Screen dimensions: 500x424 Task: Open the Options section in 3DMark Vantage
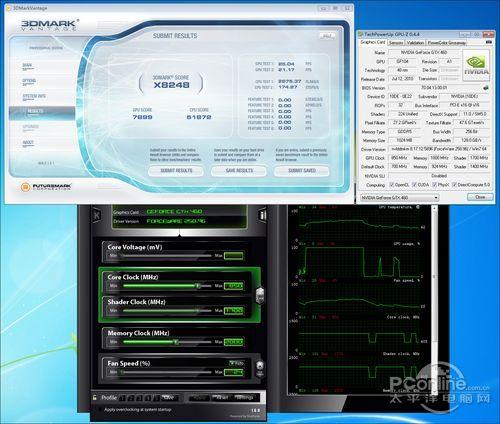[x=29, y=81]
